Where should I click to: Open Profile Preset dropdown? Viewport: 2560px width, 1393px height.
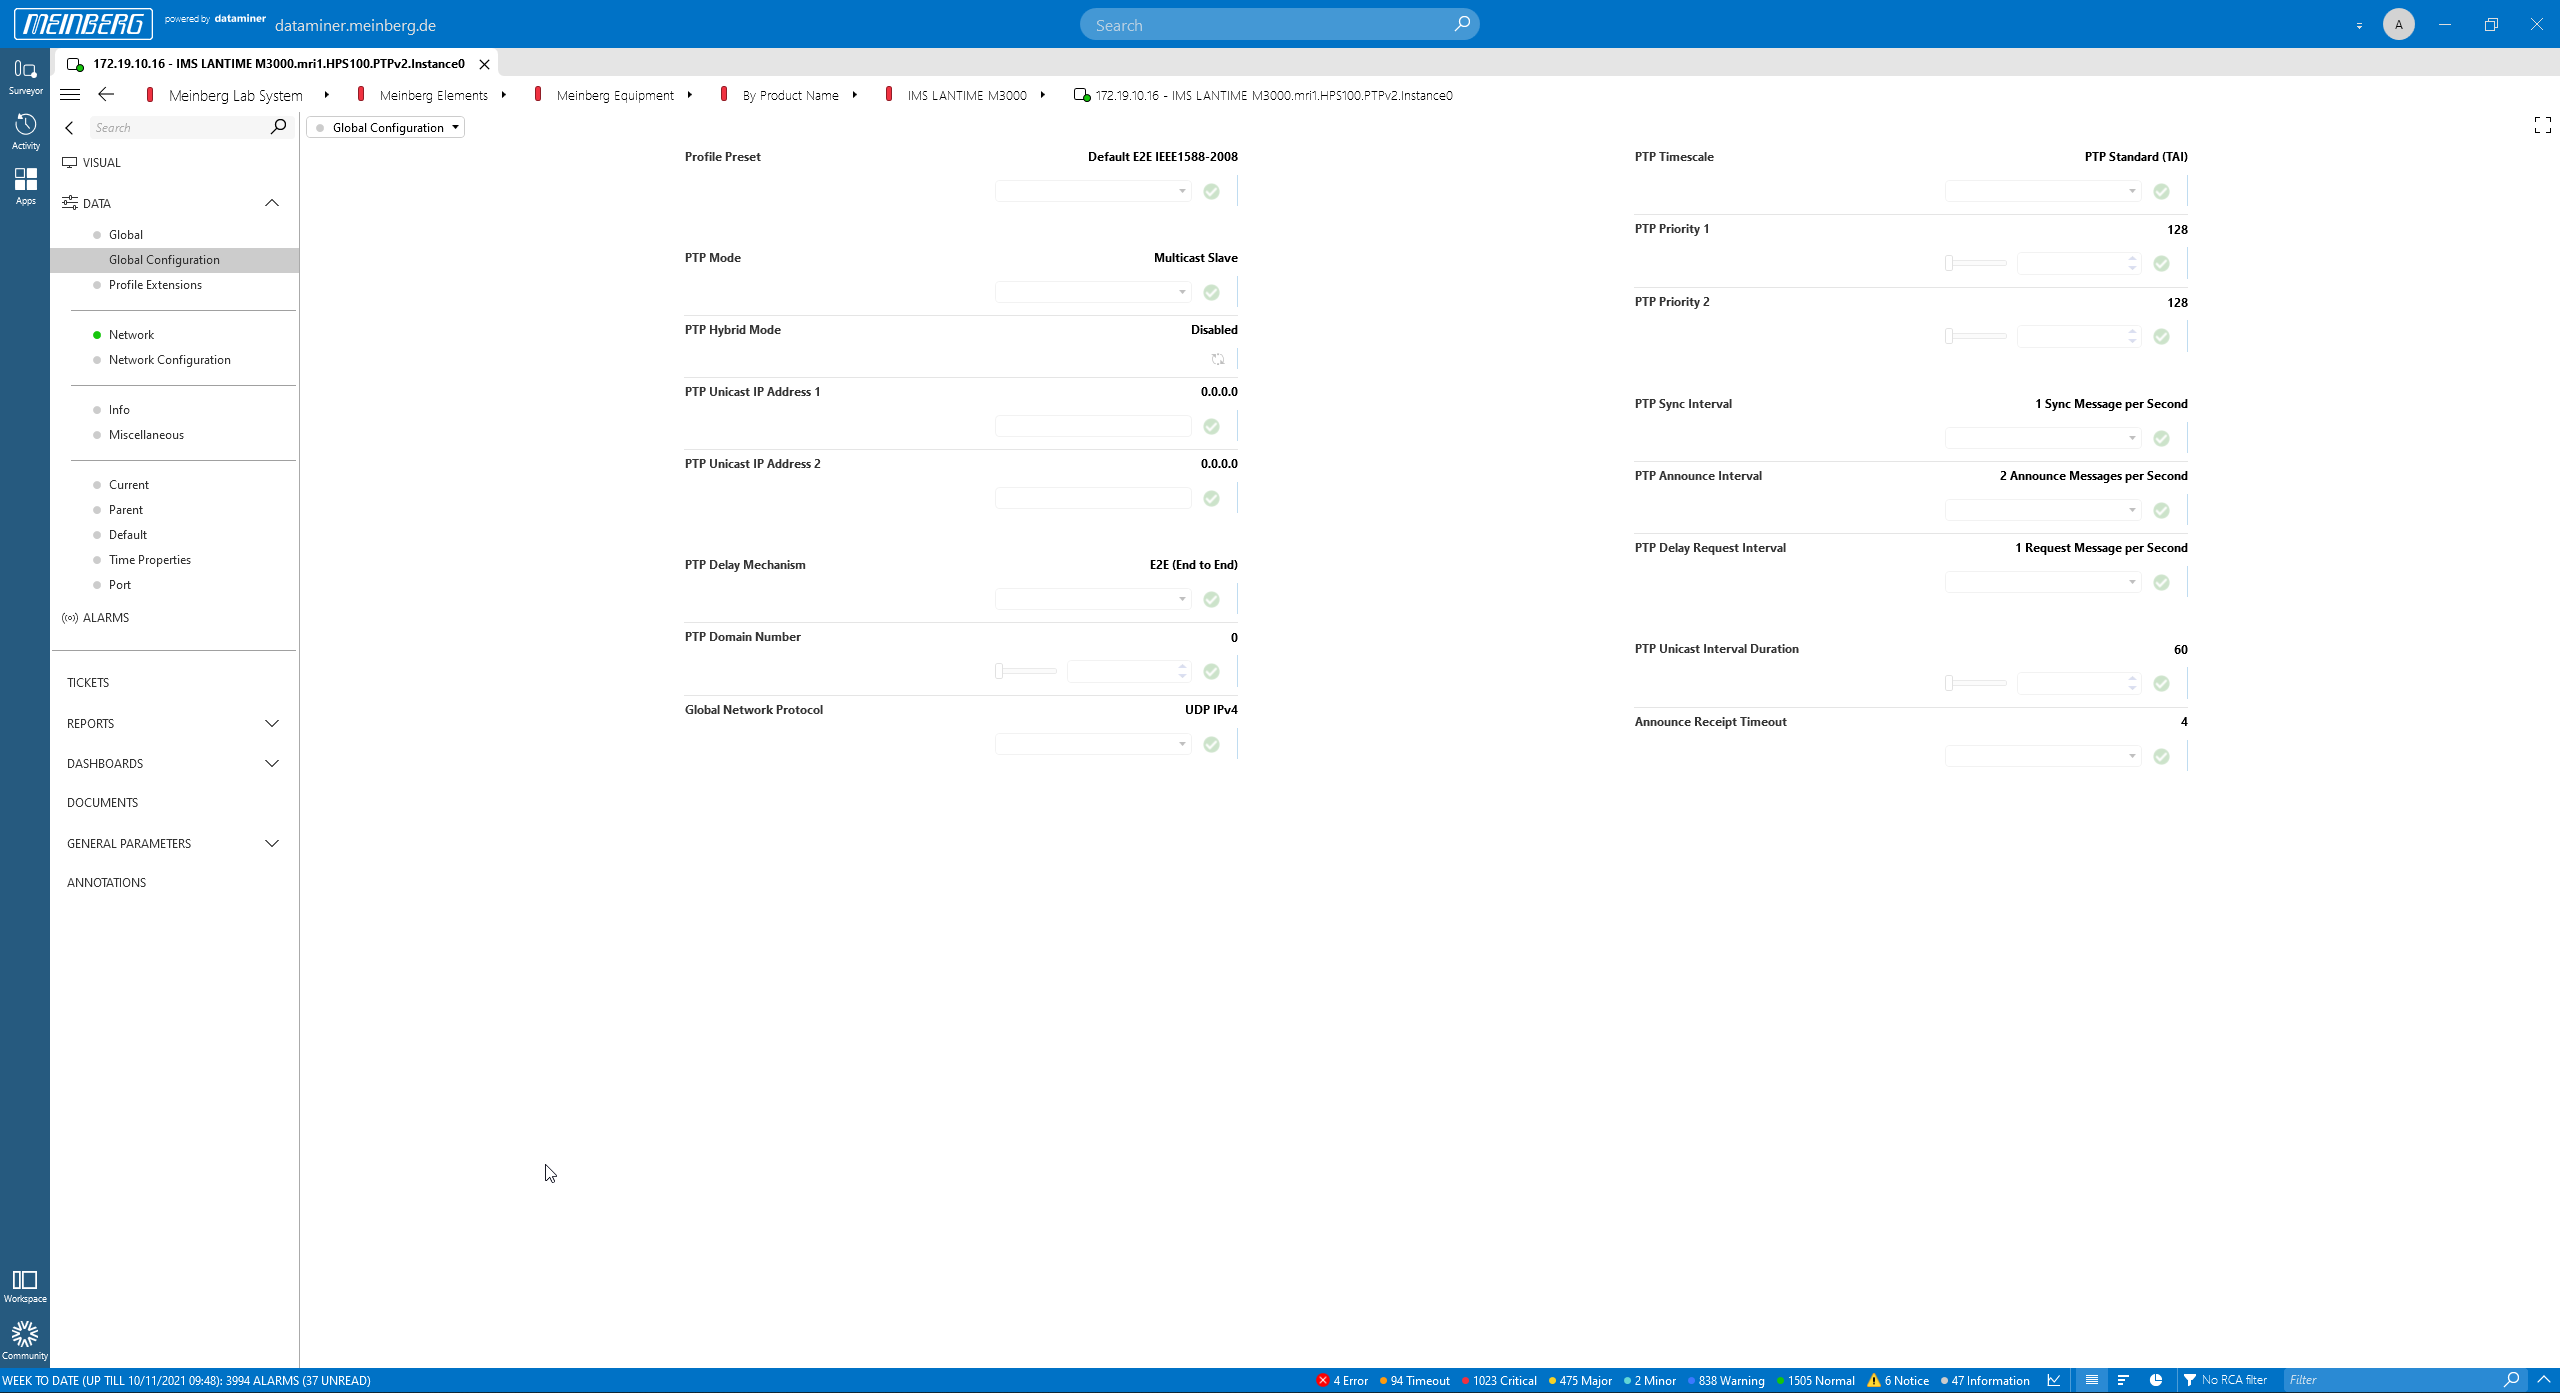pyautogui.click(x=1092, y=191)
